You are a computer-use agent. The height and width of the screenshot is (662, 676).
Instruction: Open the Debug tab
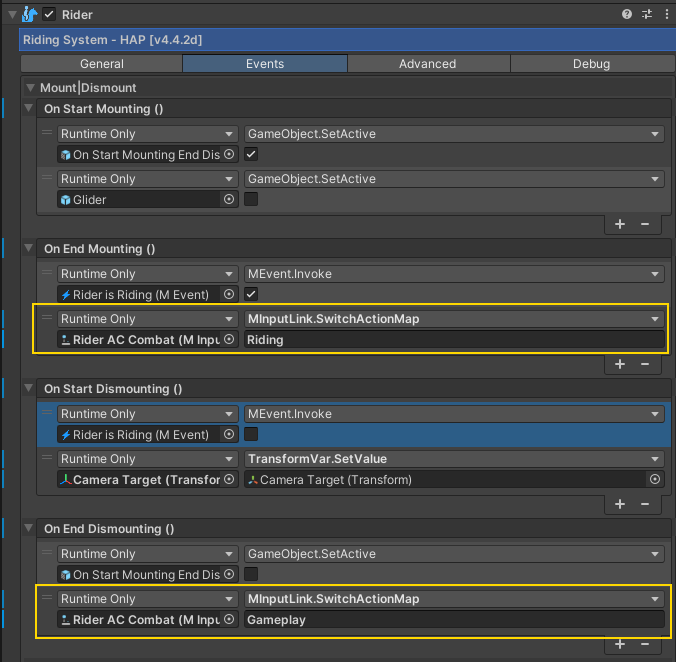tap(590, 64)
